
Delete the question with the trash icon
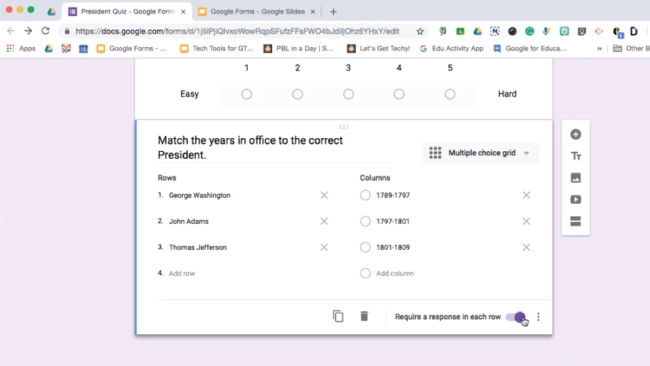pos(364,316)
